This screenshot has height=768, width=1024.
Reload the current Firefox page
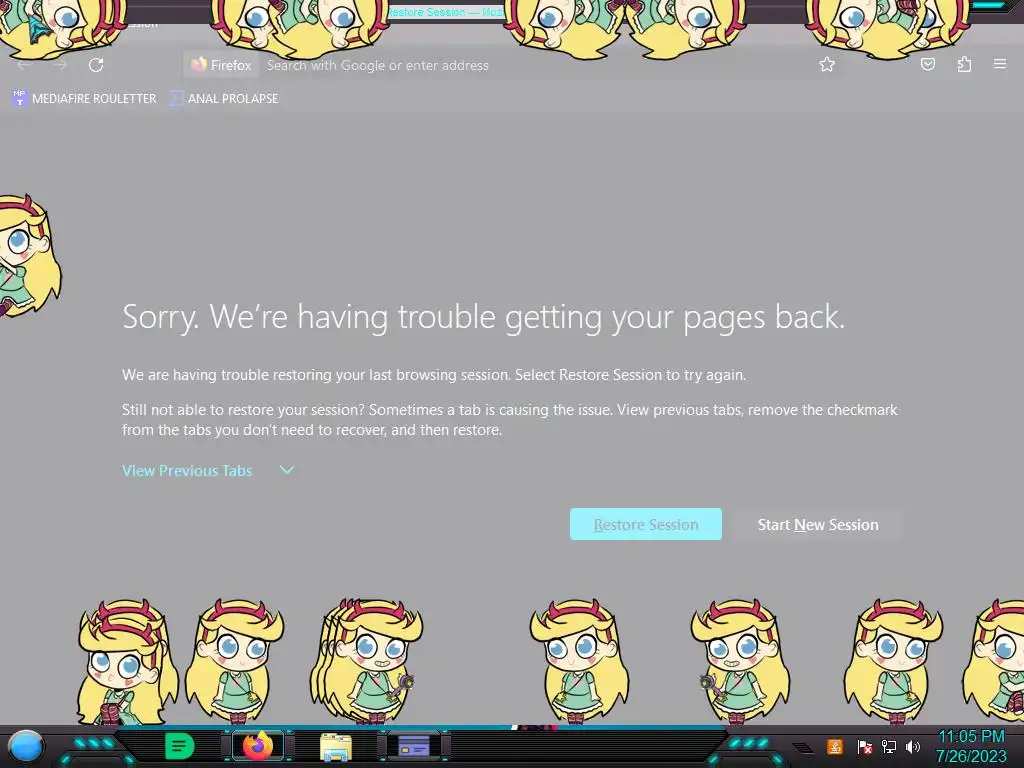pyautogui.click(x=96, y=65)
